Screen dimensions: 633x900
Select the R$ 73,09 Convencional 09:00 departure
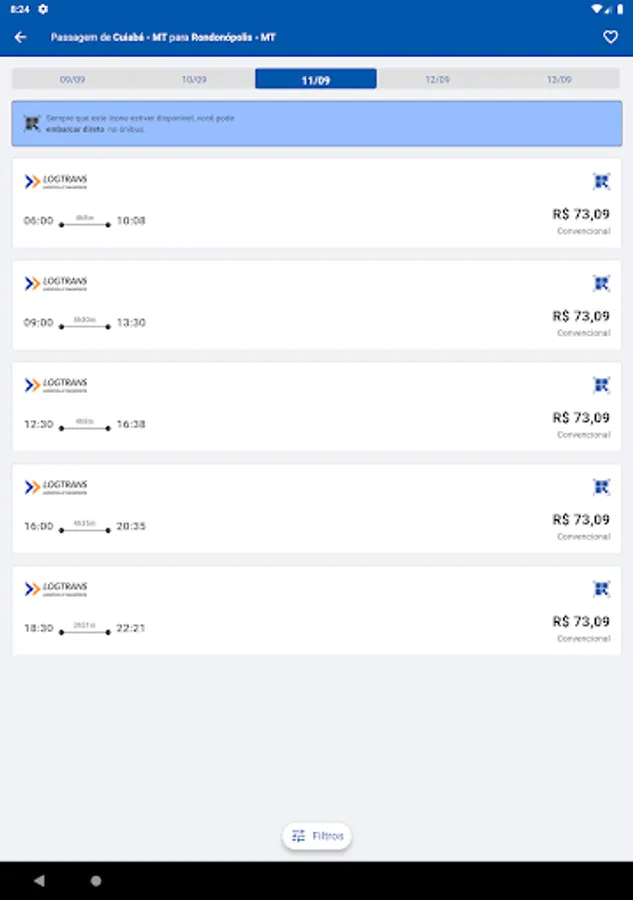(316, 305)
